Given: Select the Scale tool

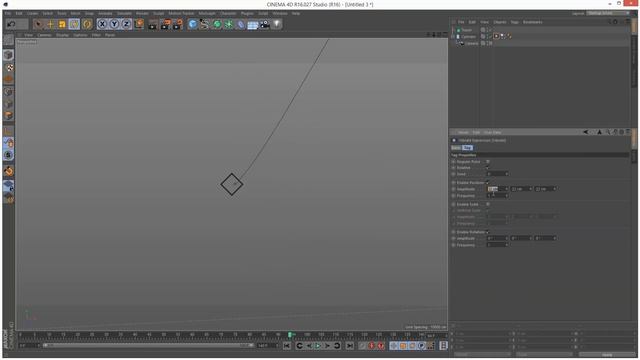Looking at the screenshot, I should [x=62, y=24].
